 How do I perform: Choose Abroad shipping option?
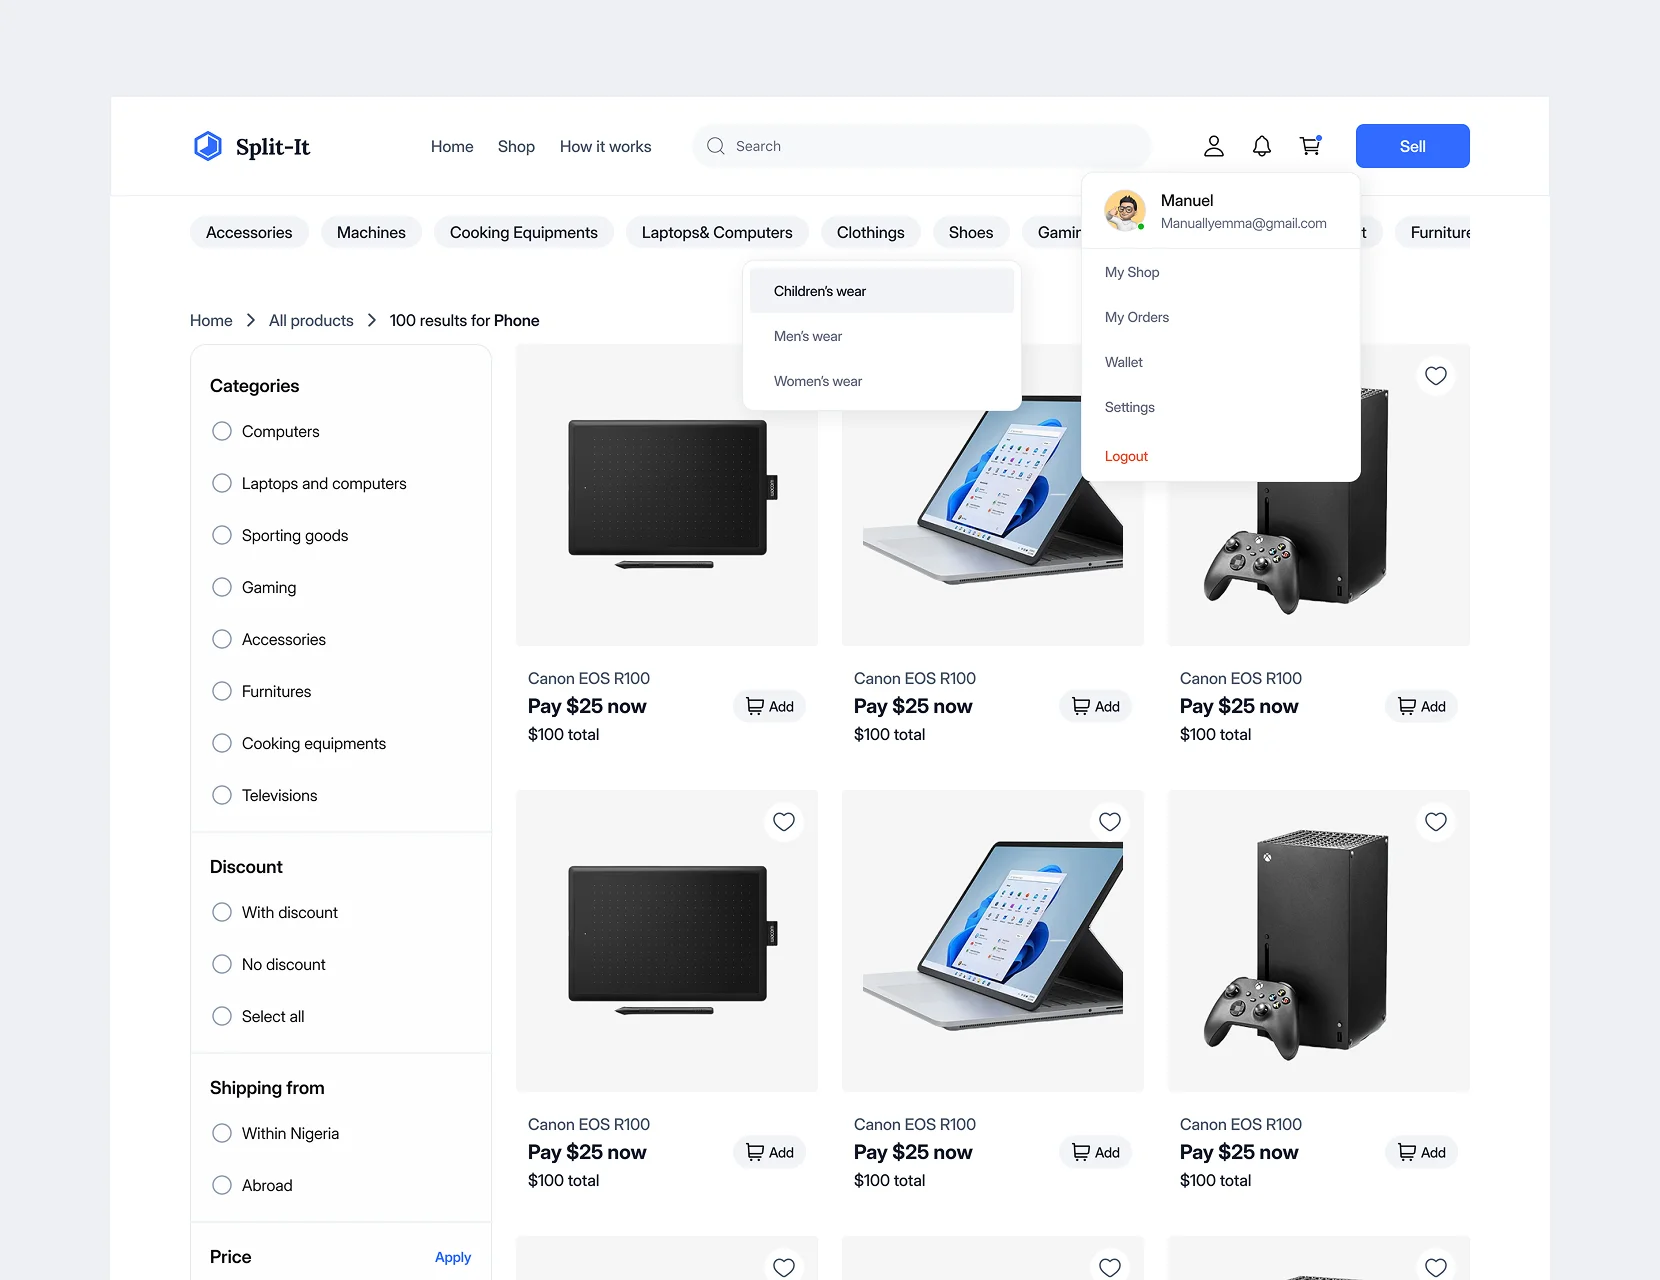click(x=222, y=1185)
